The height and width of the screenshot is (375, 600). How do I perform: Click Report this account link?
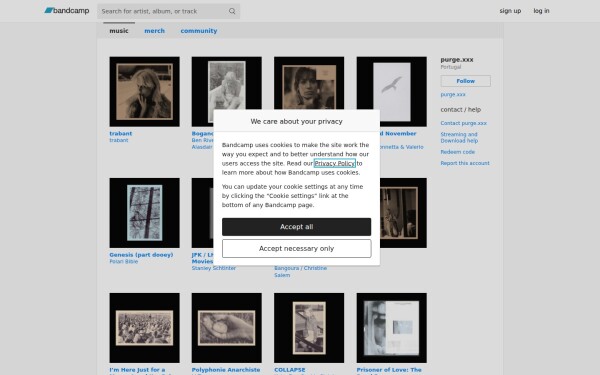[465, 163]
